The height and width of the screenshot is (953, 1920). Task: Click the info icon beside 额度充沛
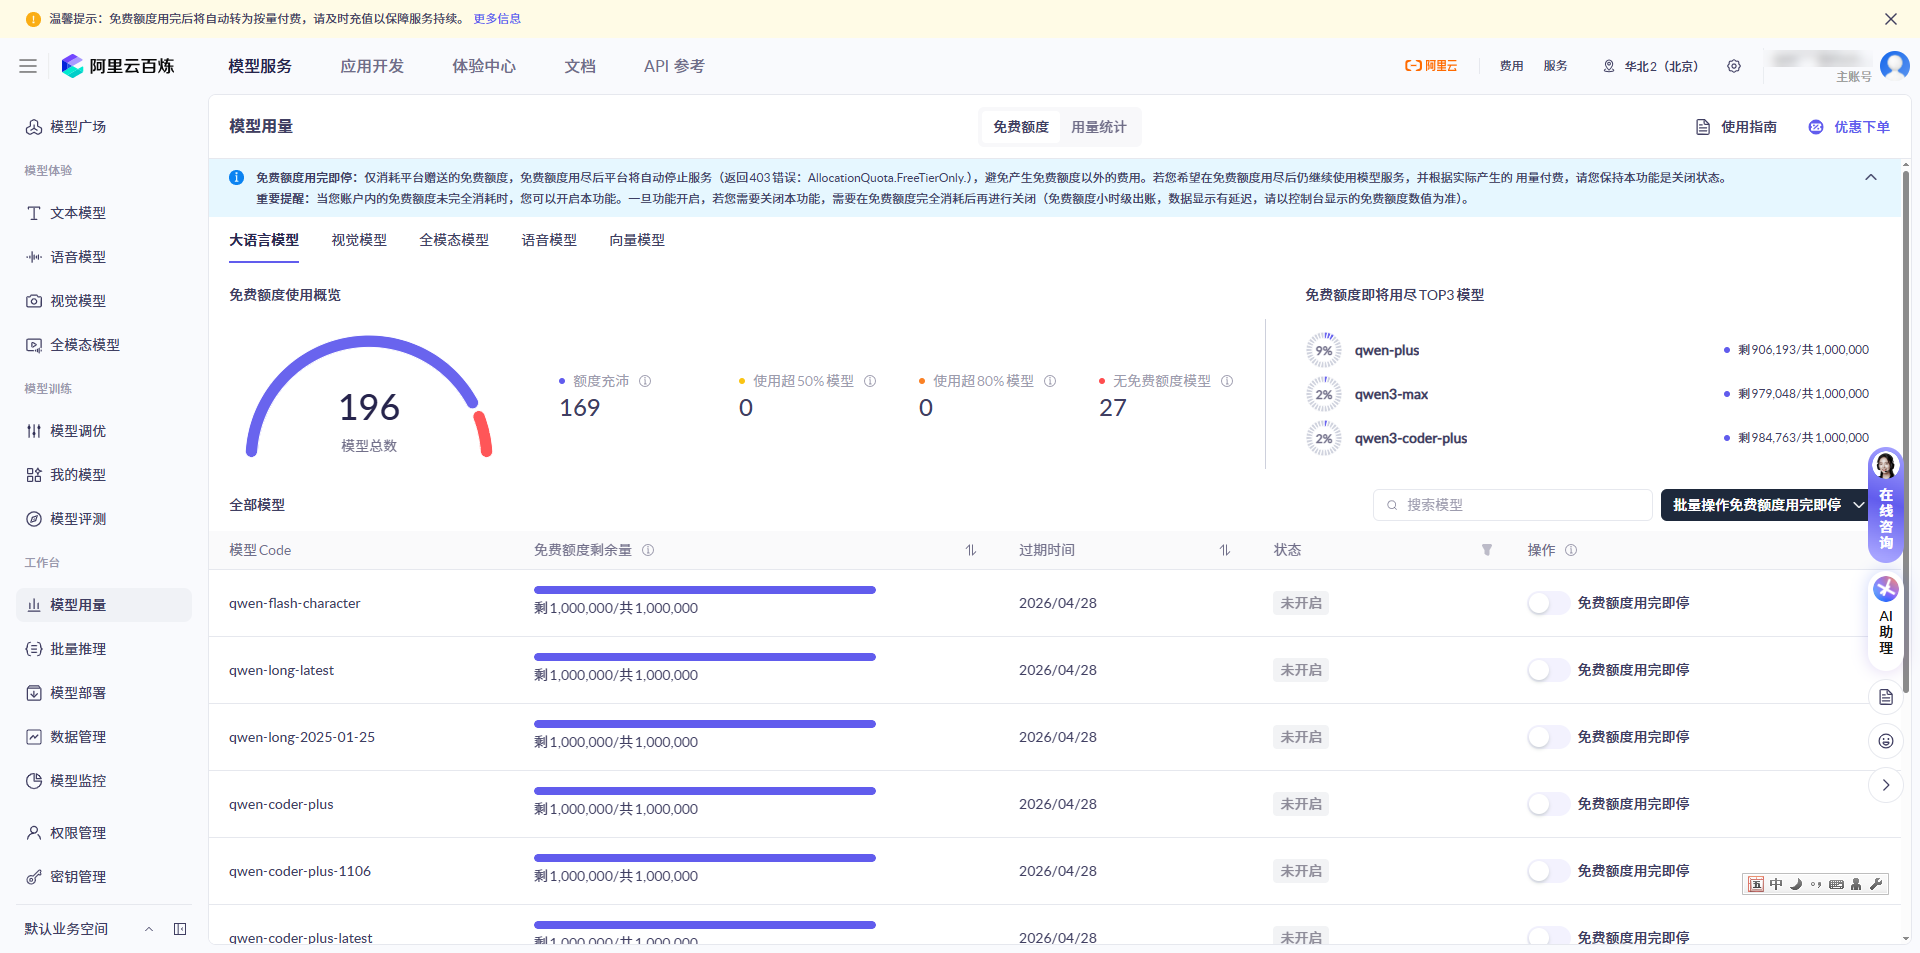(645, 381)
